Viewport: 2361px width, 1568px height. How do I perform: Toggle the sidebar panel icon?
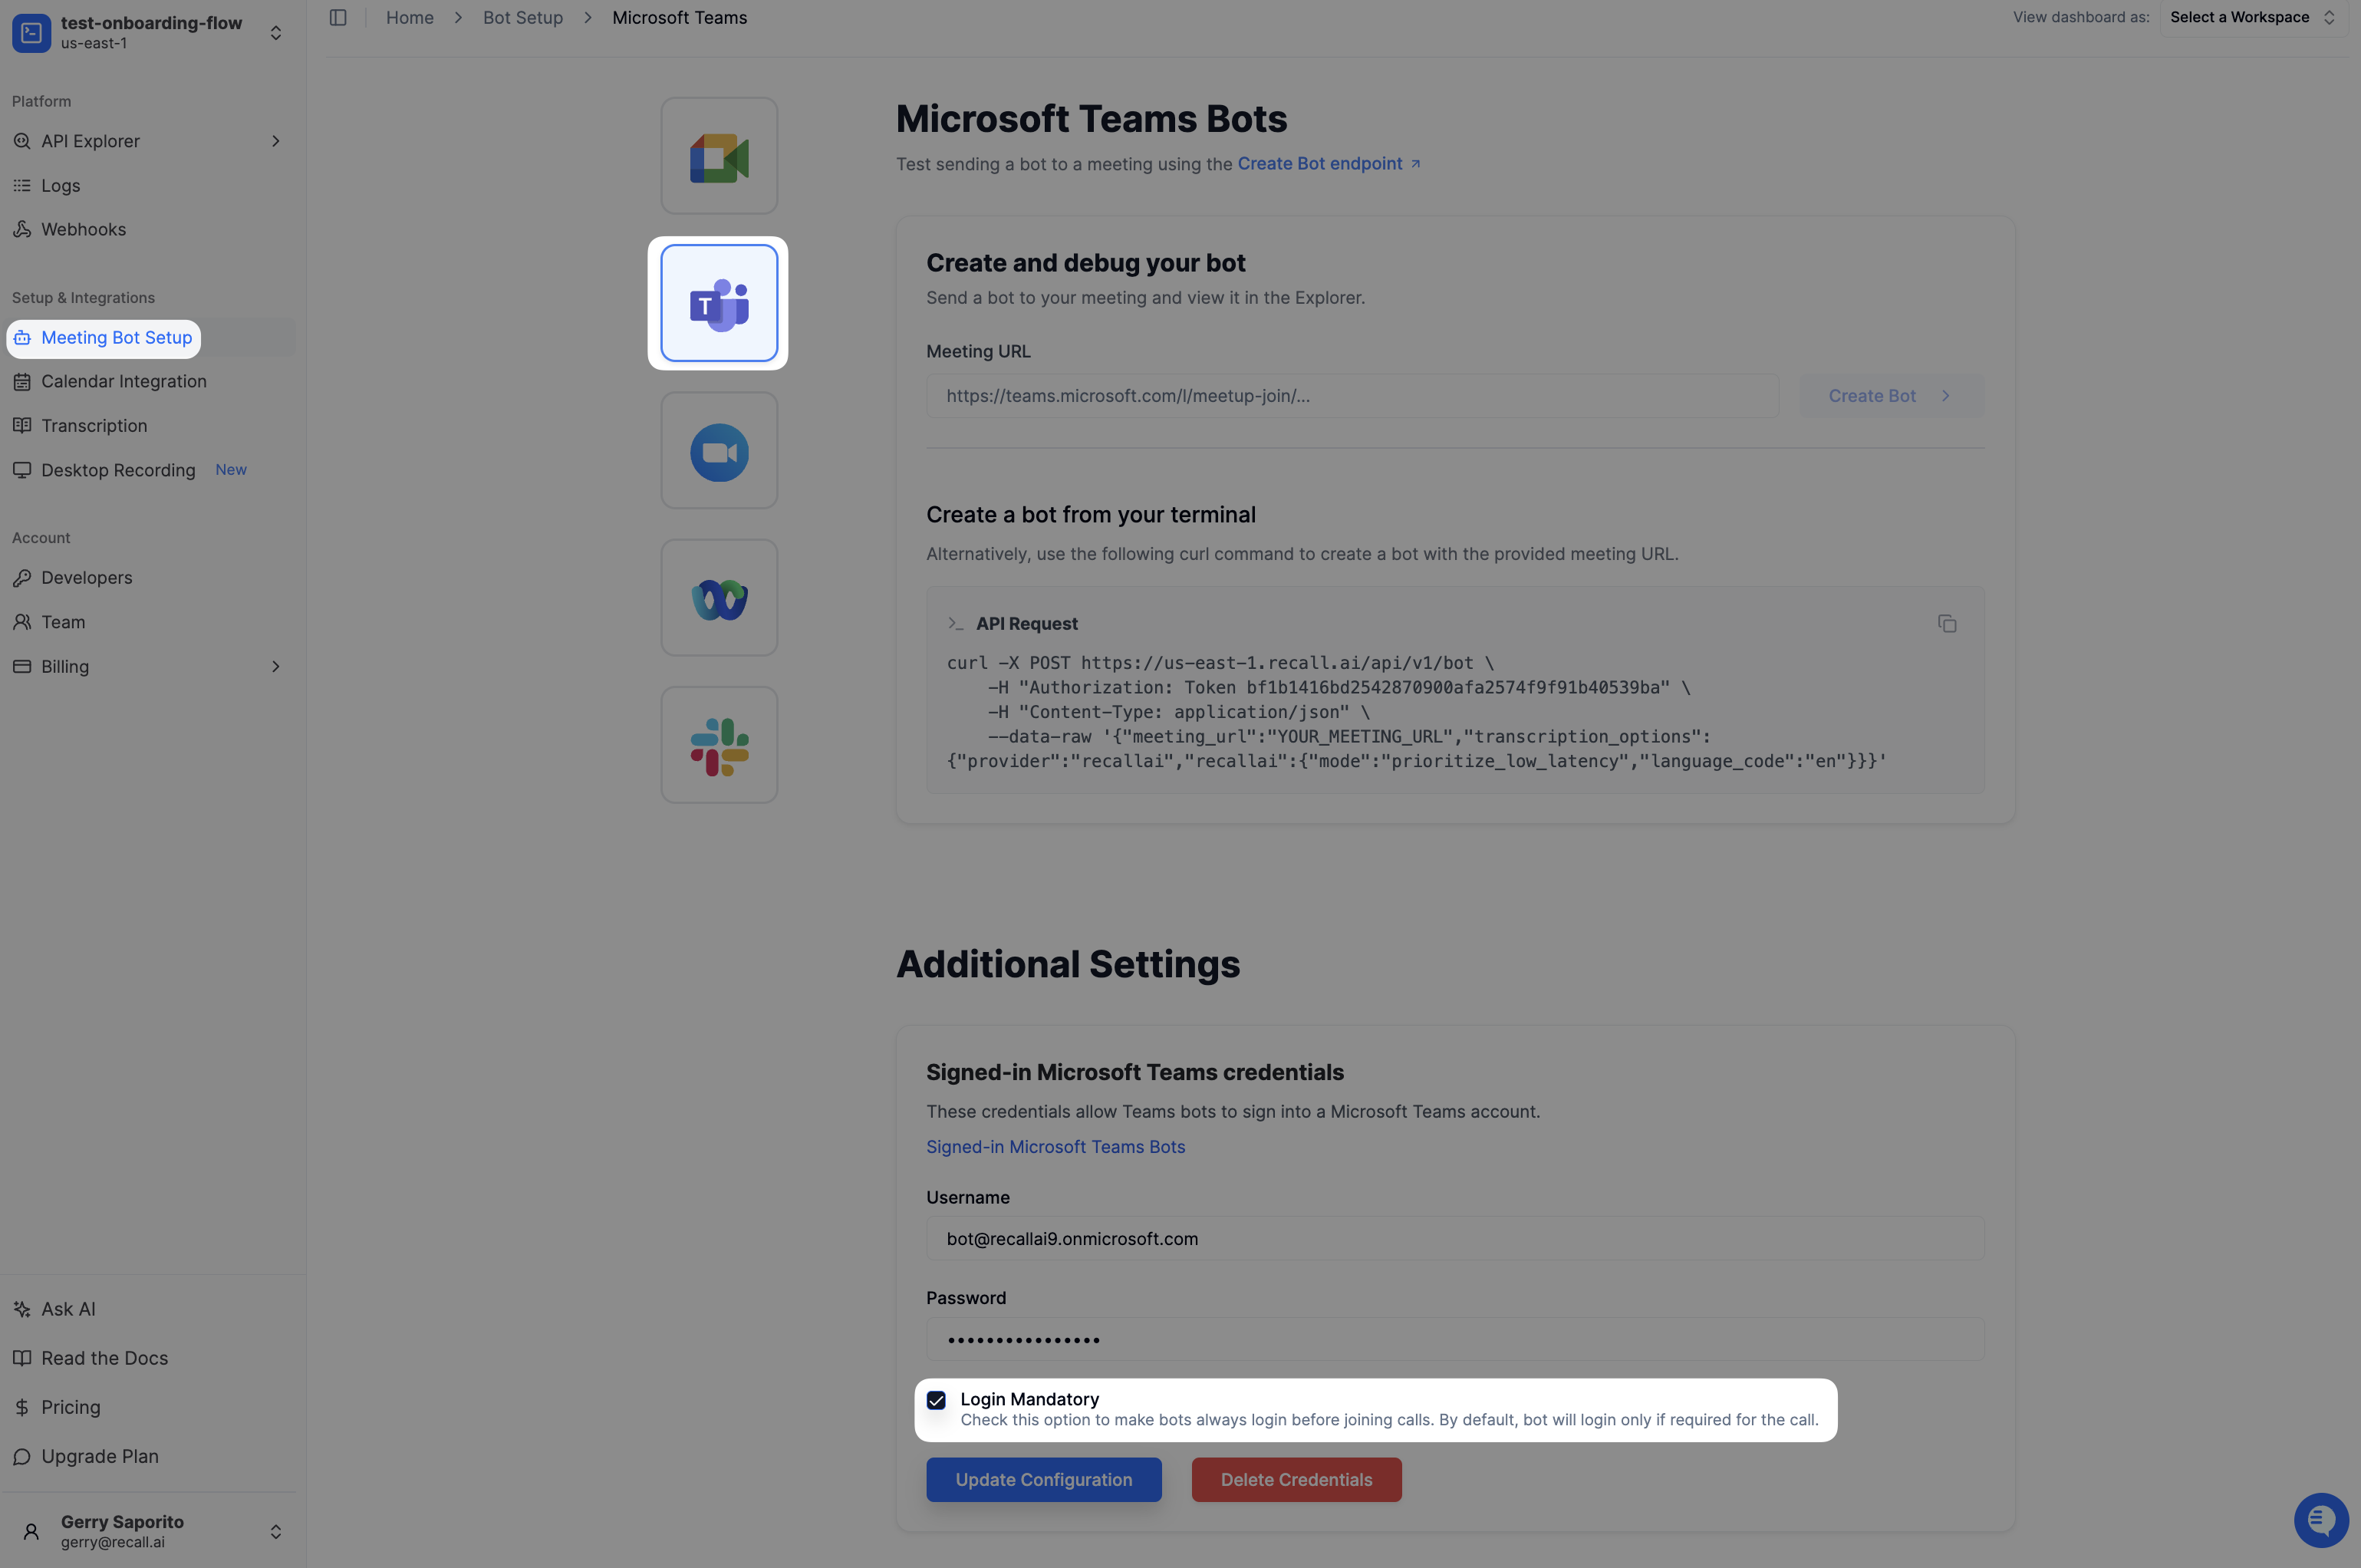point(338,18)
